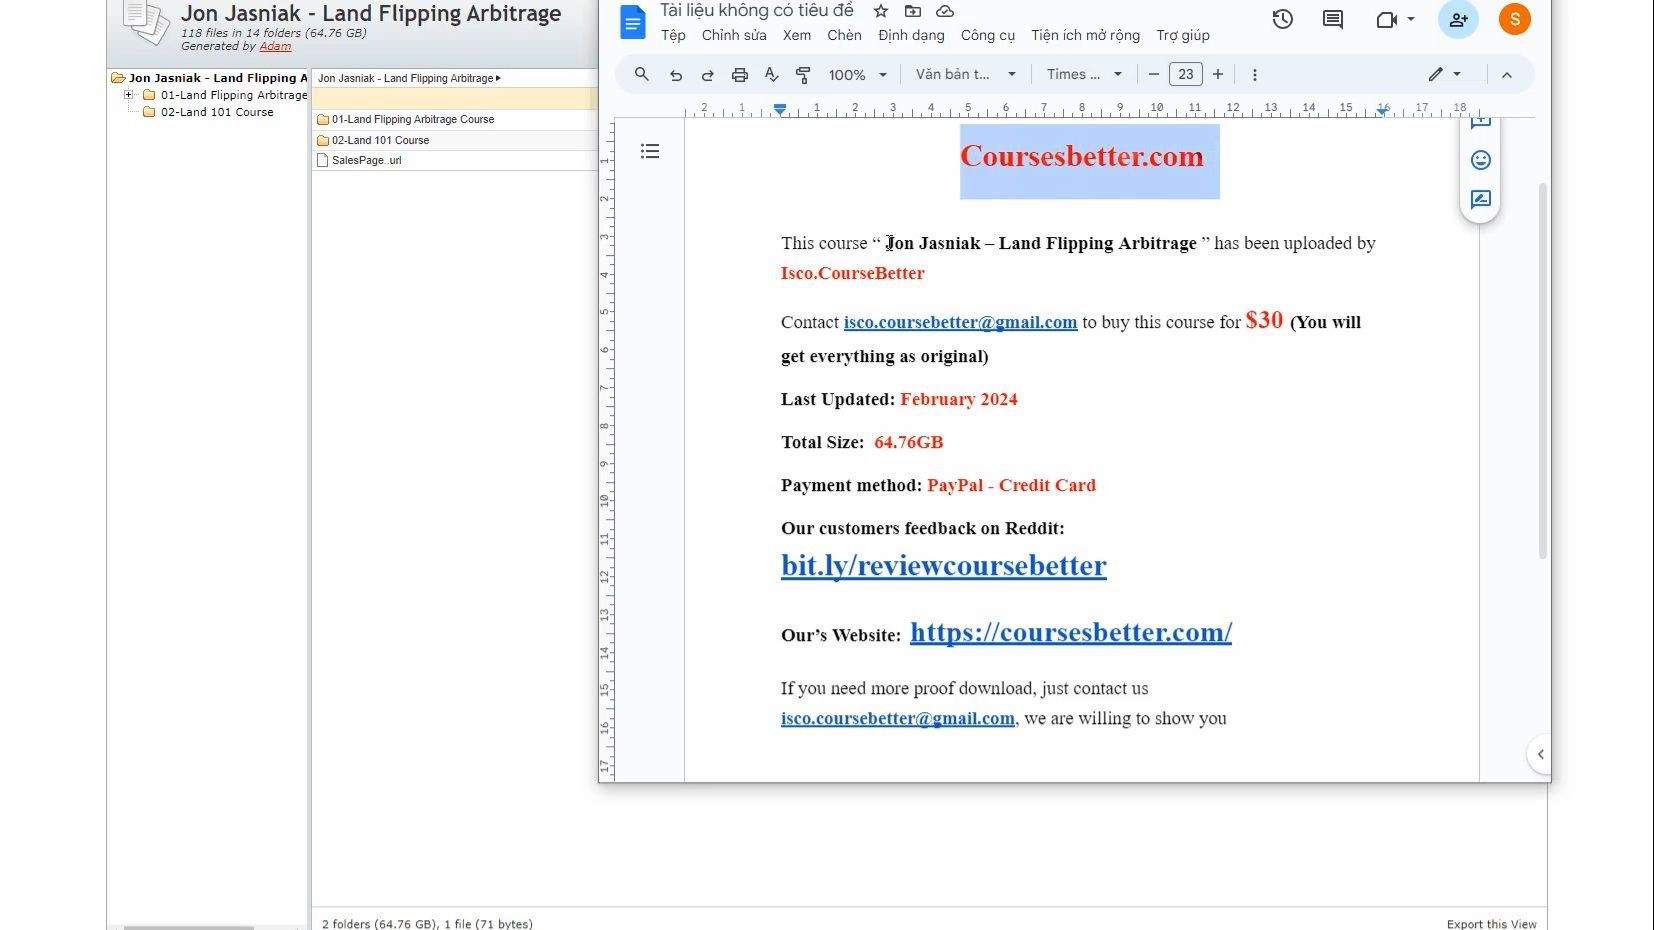The image size is (1654, 930).
Task: Click Export this View link
Action: [x=1491, y=924]
